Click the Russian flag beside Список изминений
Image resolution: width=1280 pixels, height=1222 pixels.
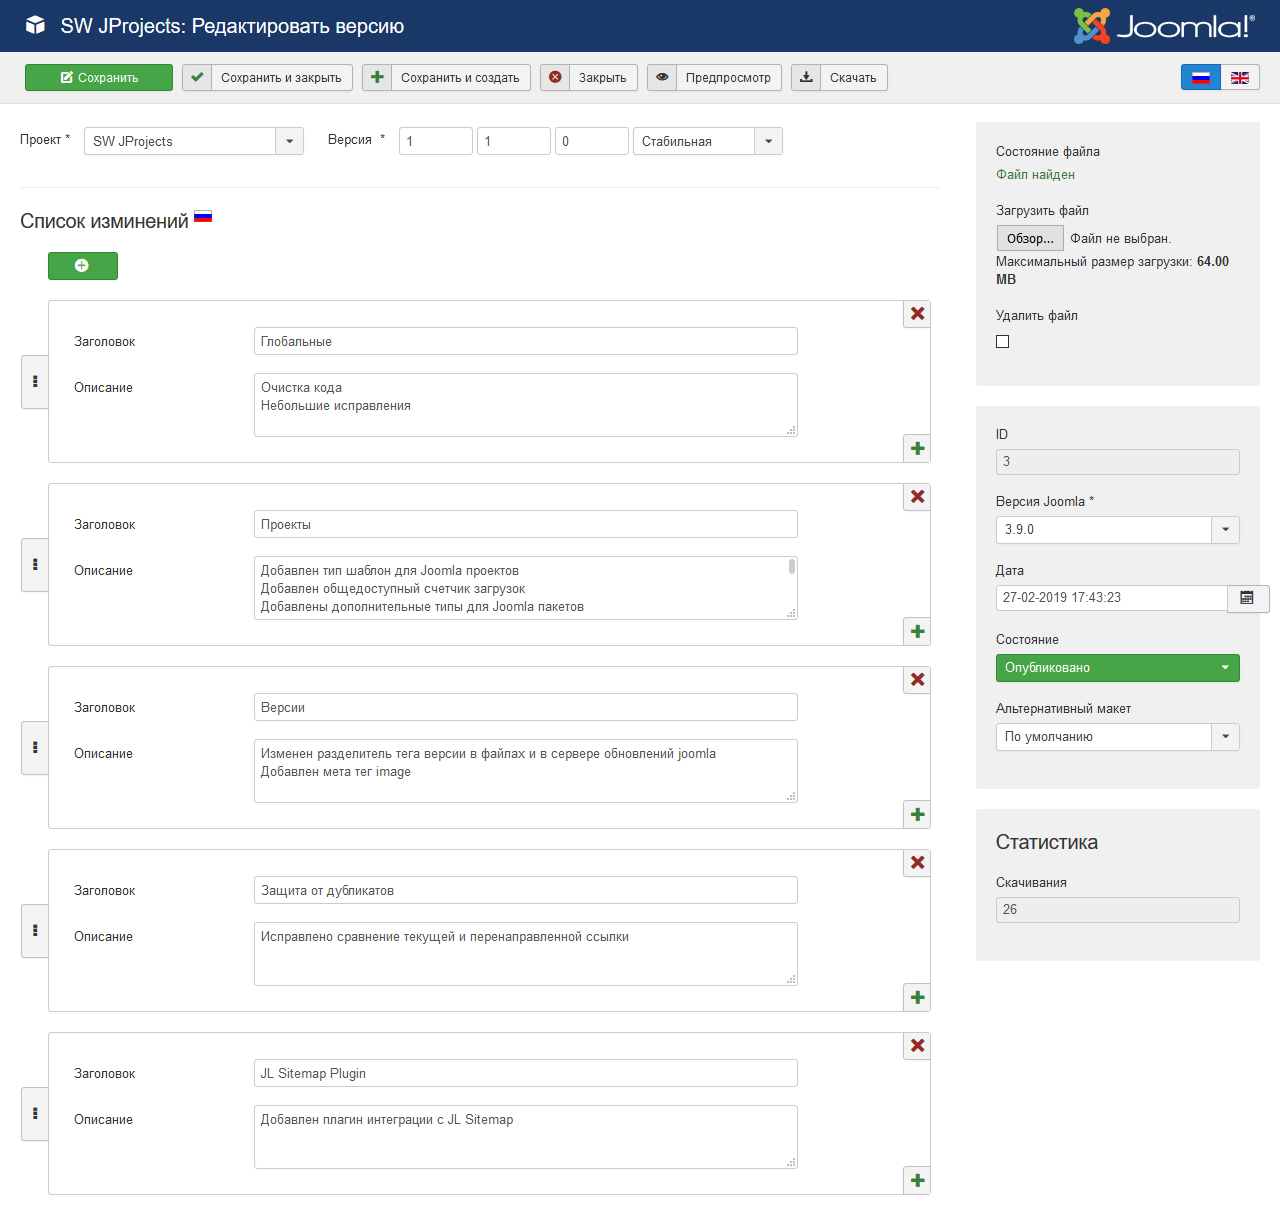point(203,216)
